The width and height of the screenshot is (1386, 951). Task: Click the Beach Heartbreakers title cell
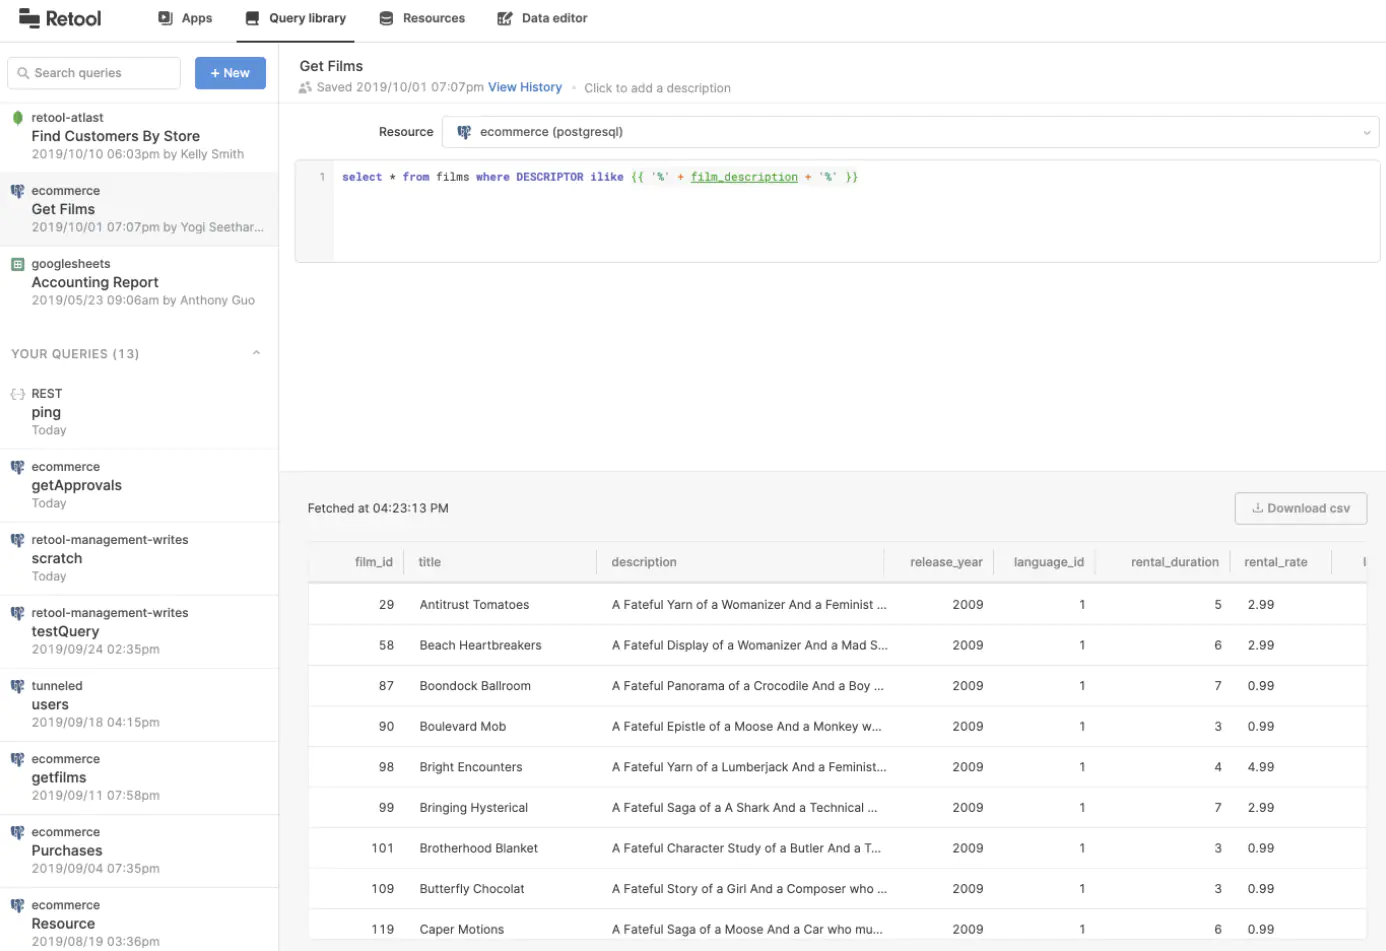point(481,645)
